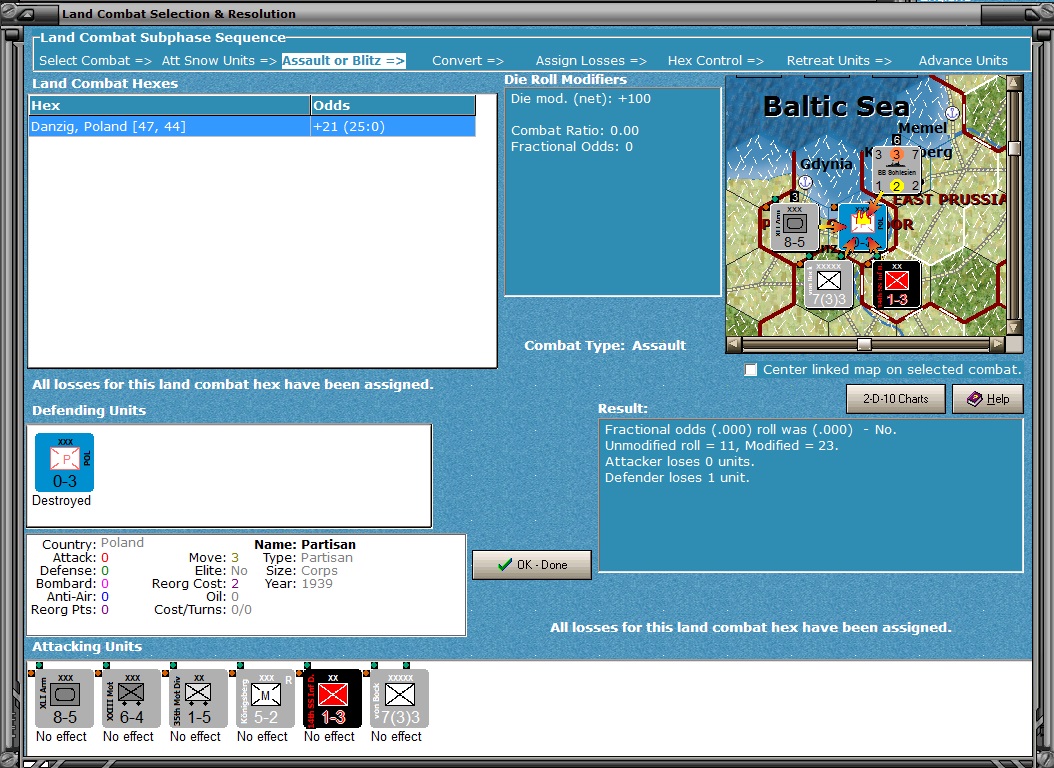The width and height of the screenshot is (1054, 768).
Task: Click the 'Defender loses 1 unit.' result line
Action: point(677,478)
